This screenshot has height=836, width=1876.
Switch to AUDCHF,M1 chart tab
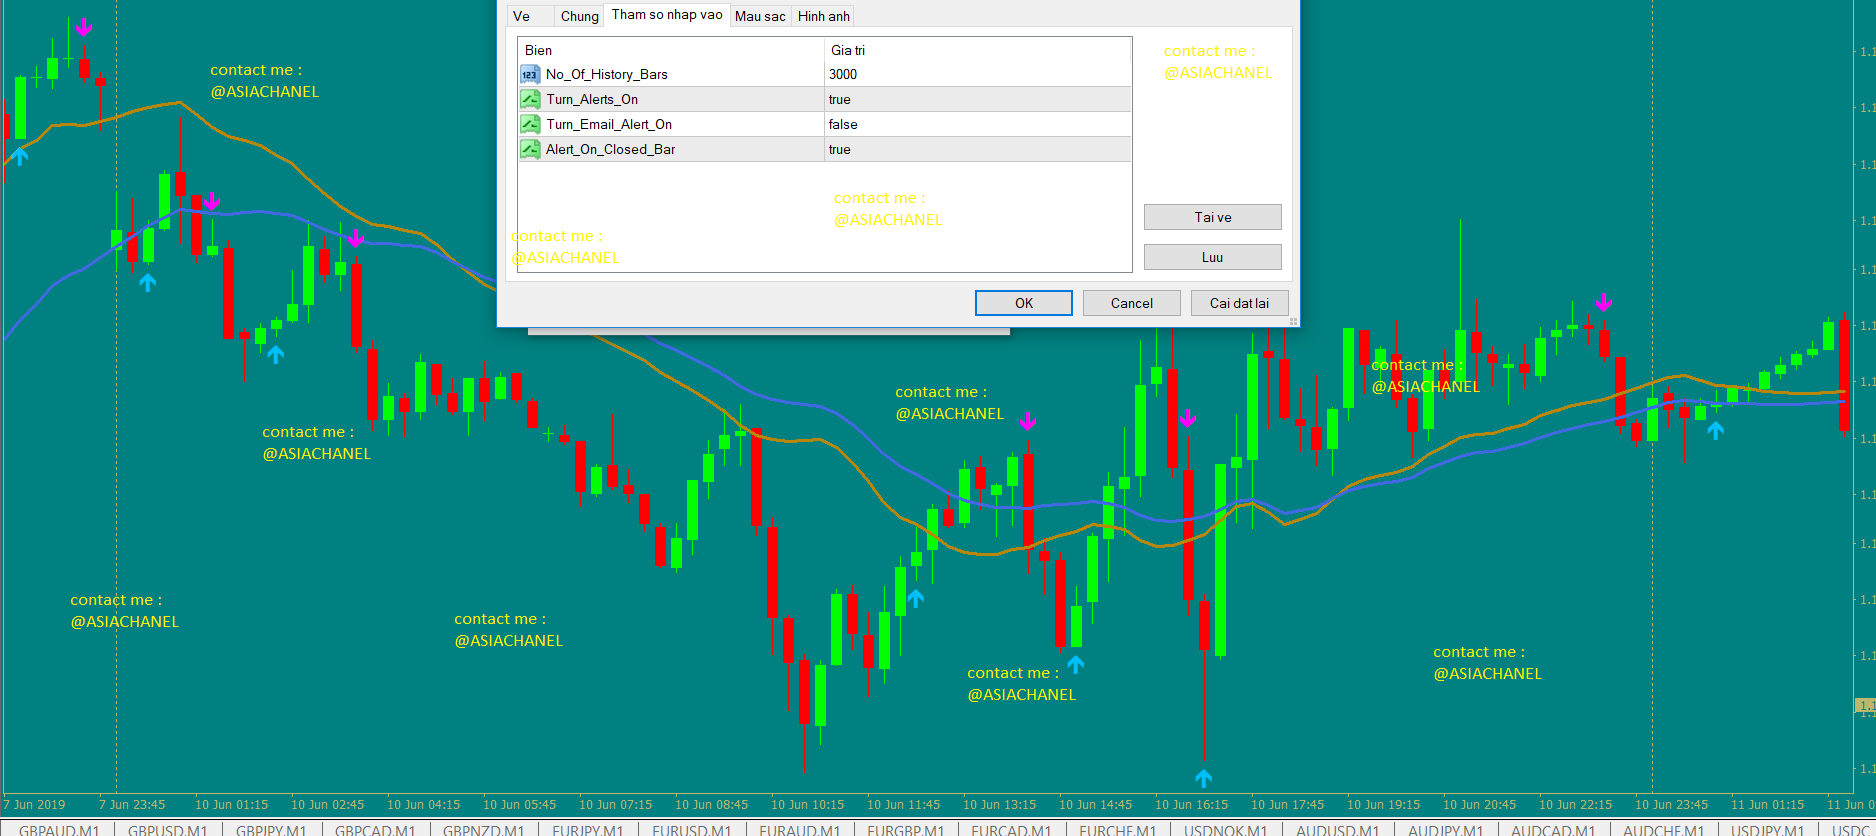coord(1664,830)
